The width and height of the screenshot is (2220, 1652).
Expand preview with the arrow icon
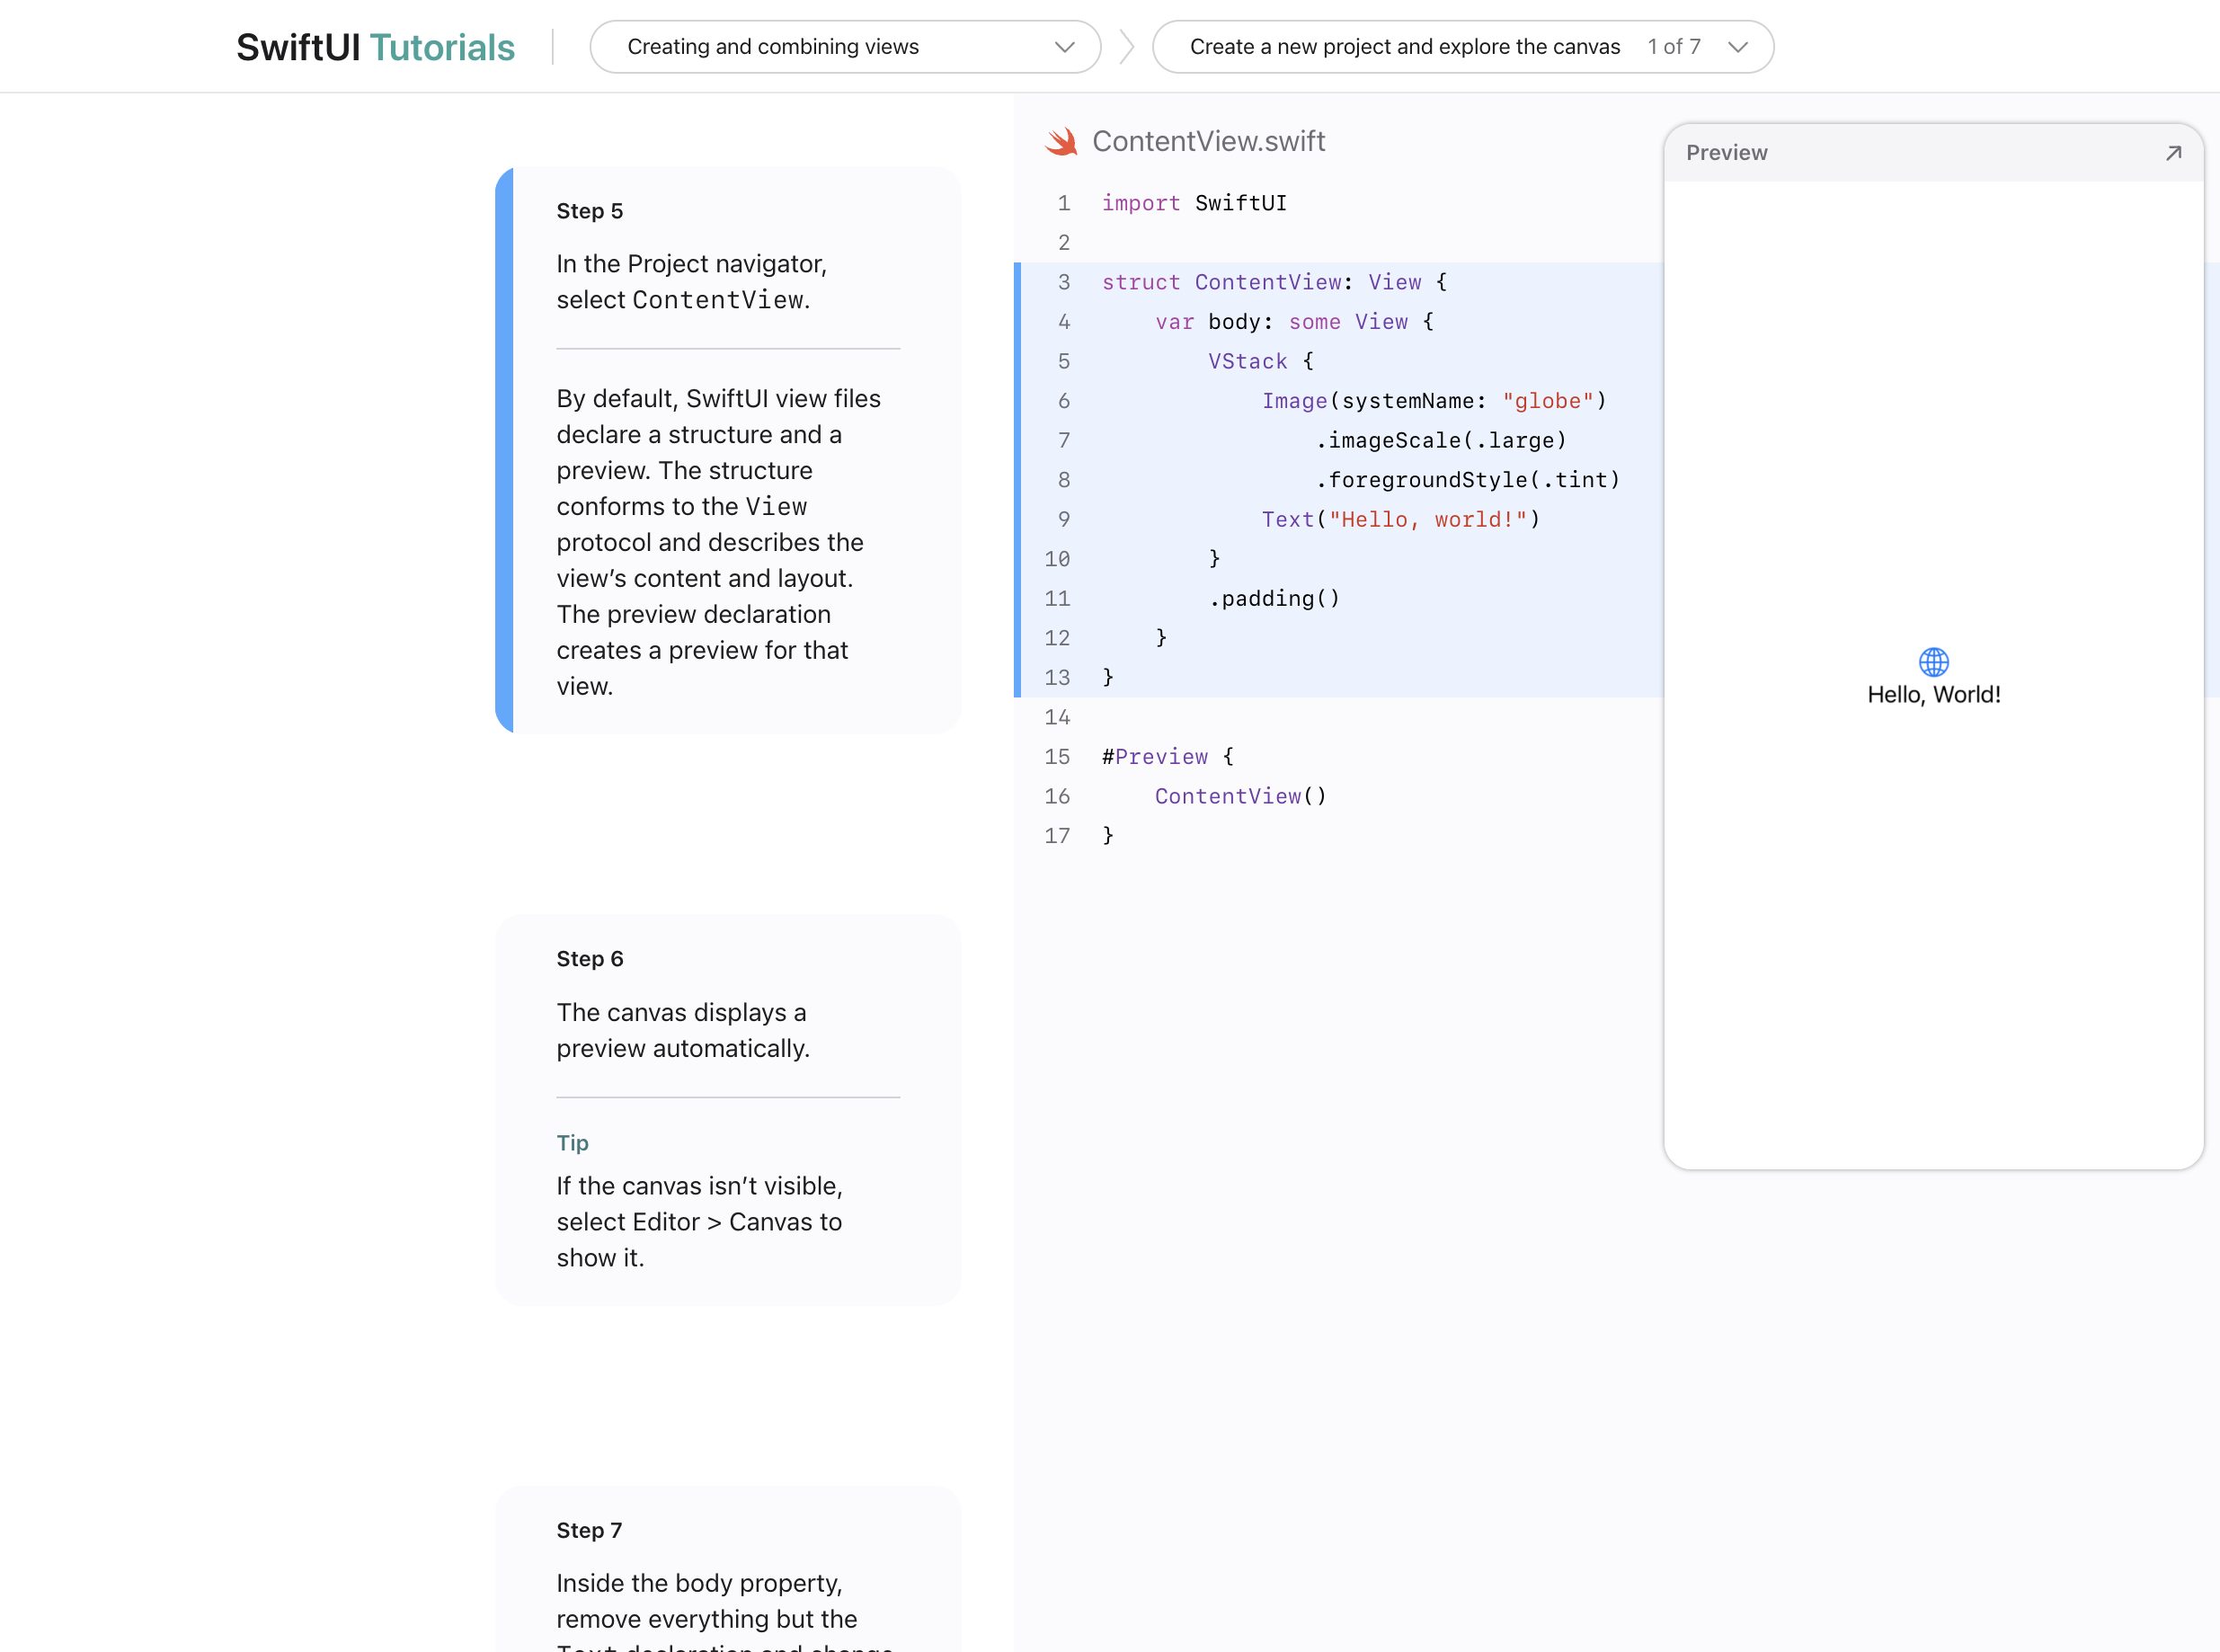click(2172, 153)
